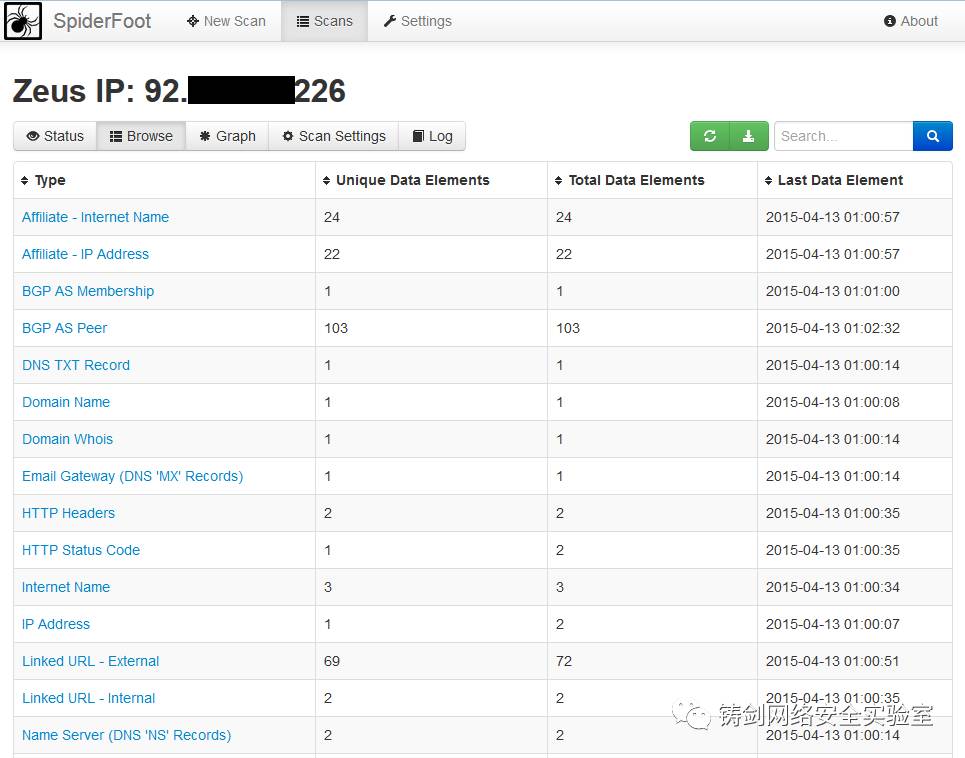
Task: Open Affiliate - IP Address results
Action: click(x=86, y=254)
